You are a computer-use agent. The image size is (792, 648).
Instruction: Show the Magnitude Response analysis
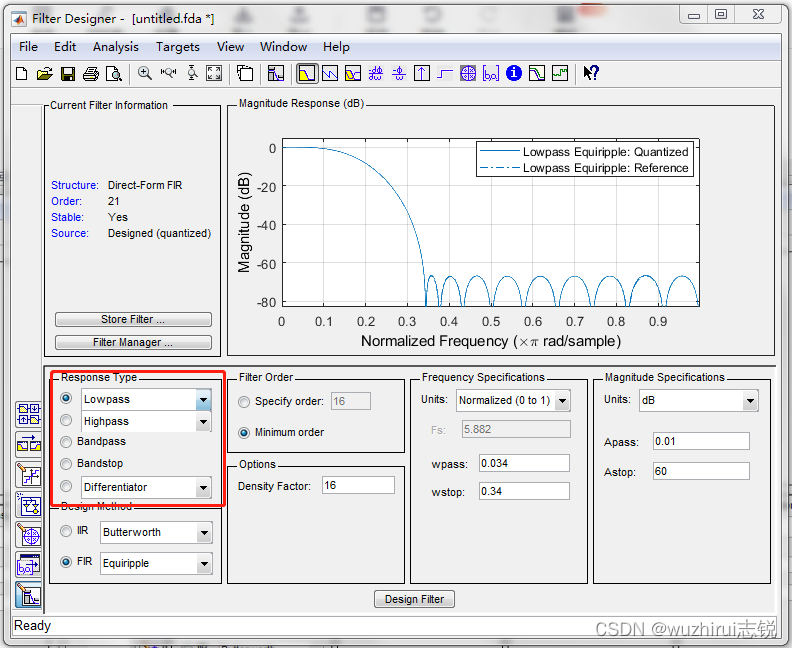[307, 74]
